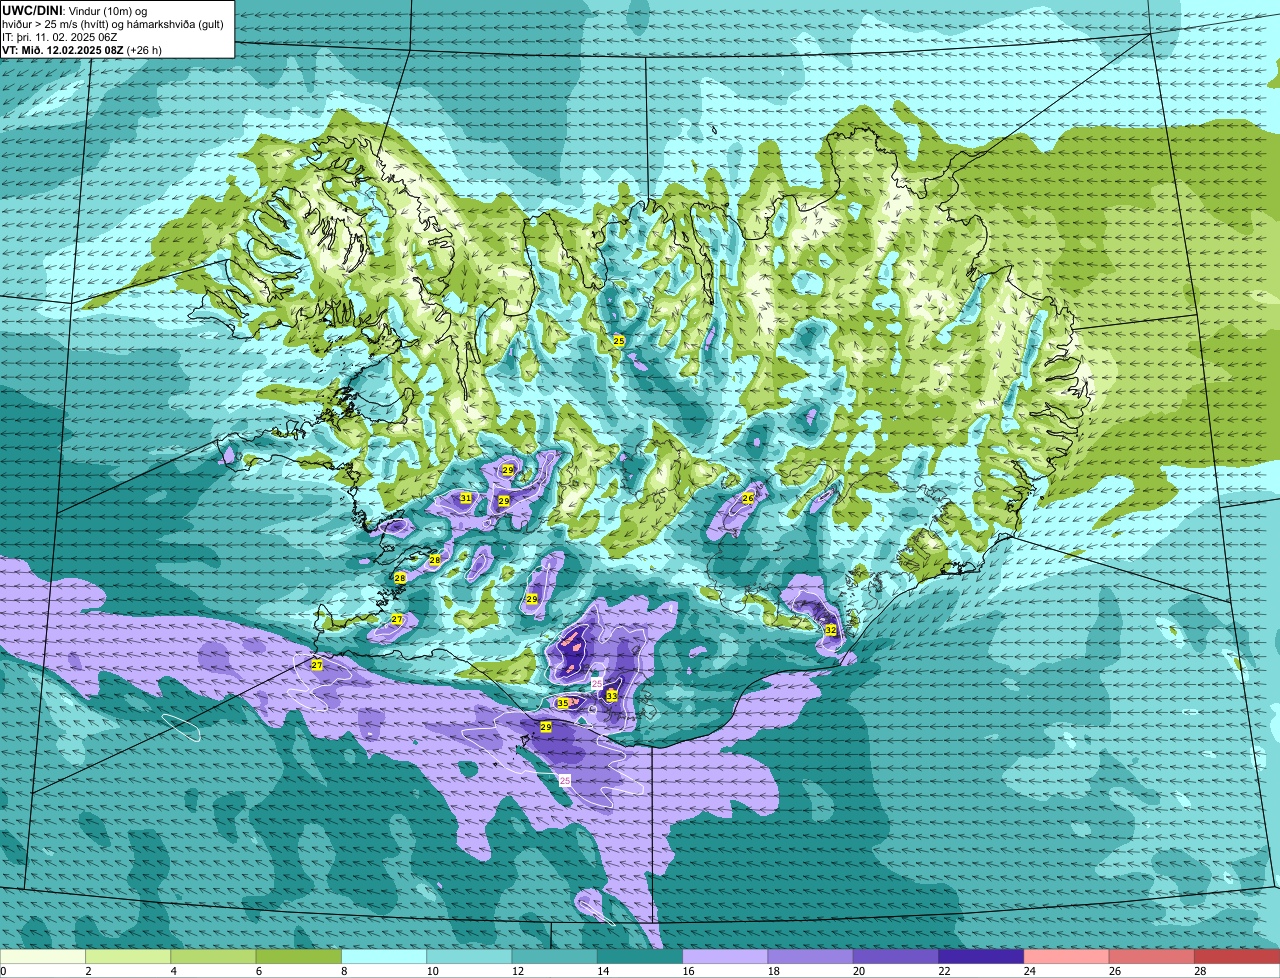The image size is (1280, 978).
Task: Click the yellow gust label 32
Action: tap(831, 630)
